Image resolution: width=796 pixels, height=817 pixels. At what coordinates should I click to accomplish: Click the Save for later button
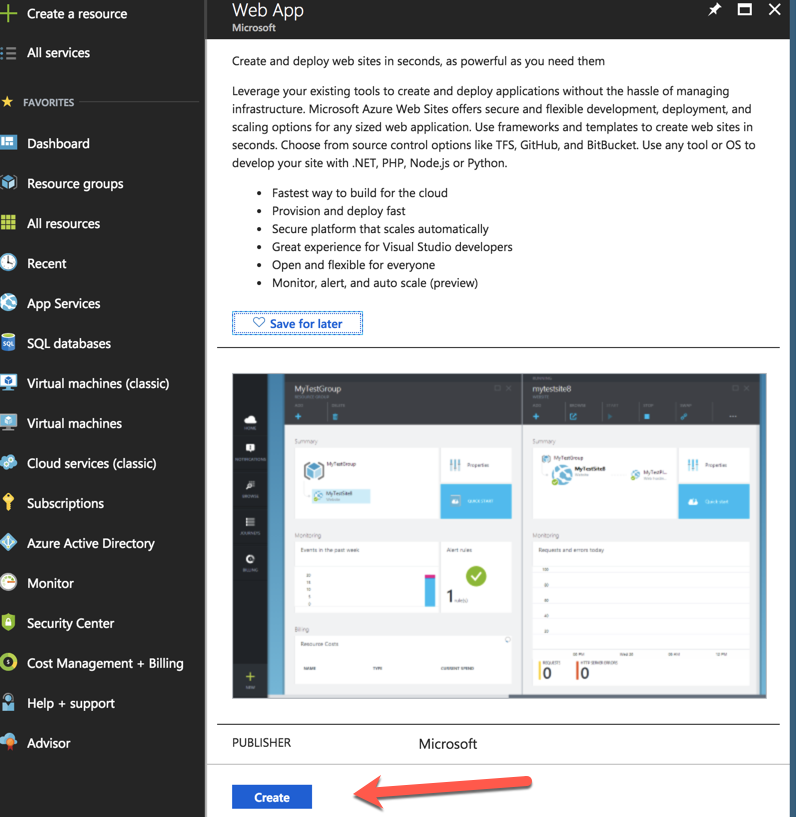(x=297, y=323)
